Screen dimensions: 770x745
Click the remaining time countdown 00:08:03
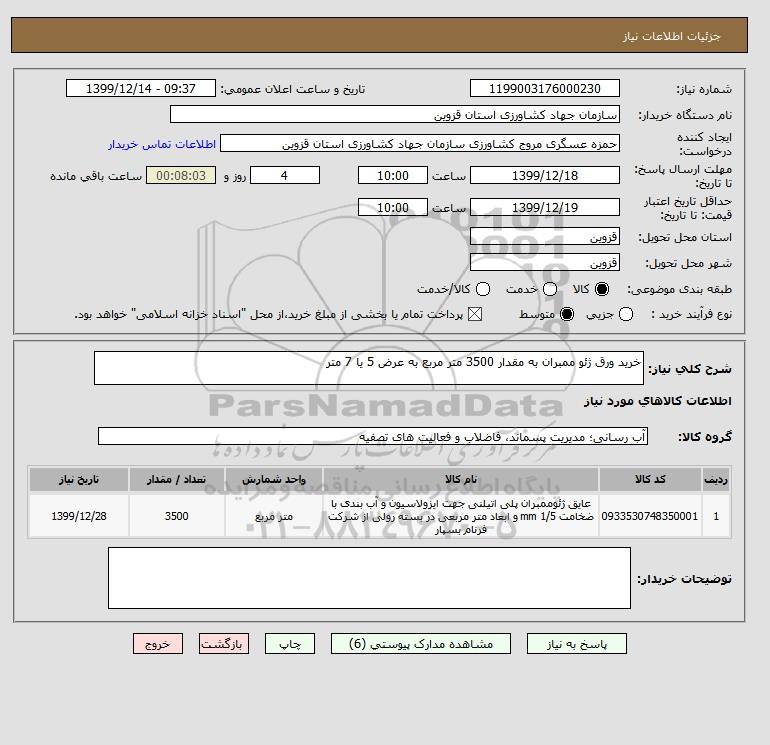click(181, 175)
